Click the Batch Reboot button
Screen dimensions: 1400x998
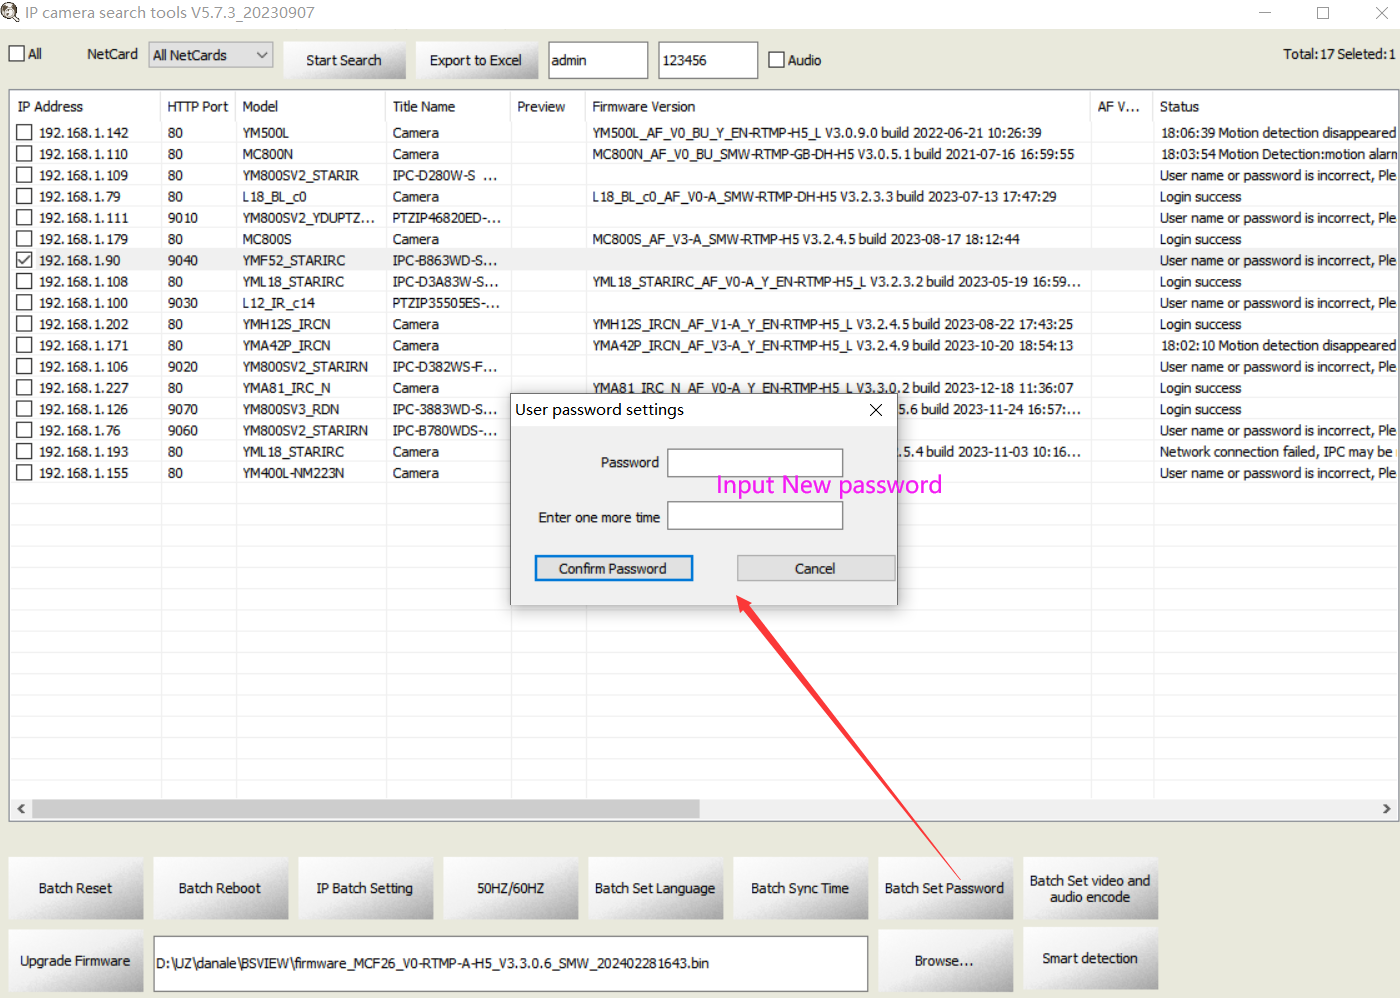[219, 888]
